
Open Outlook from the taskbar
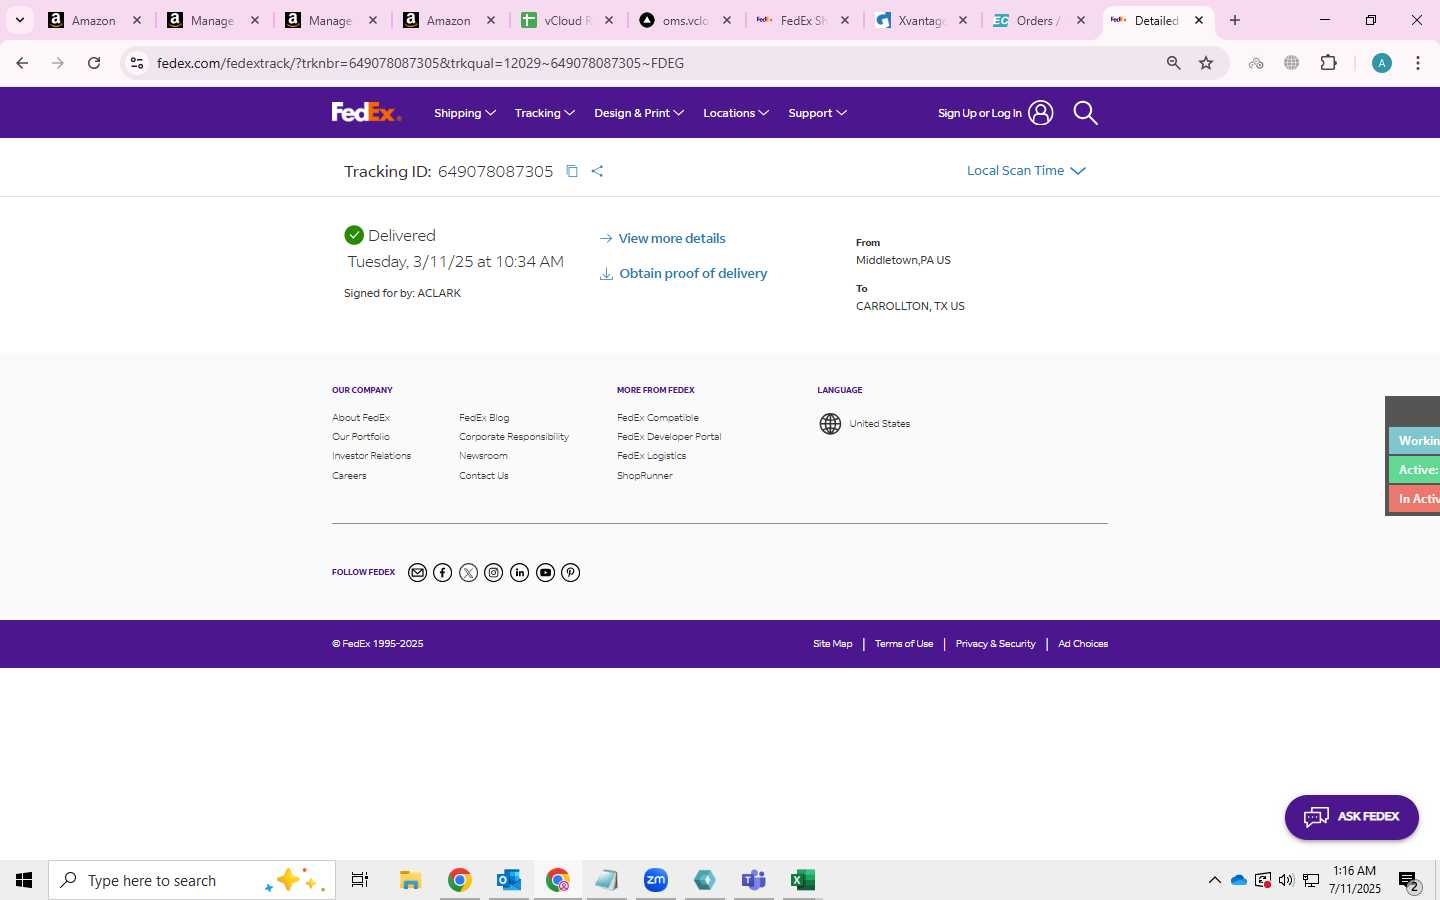(x=509, y=880)
